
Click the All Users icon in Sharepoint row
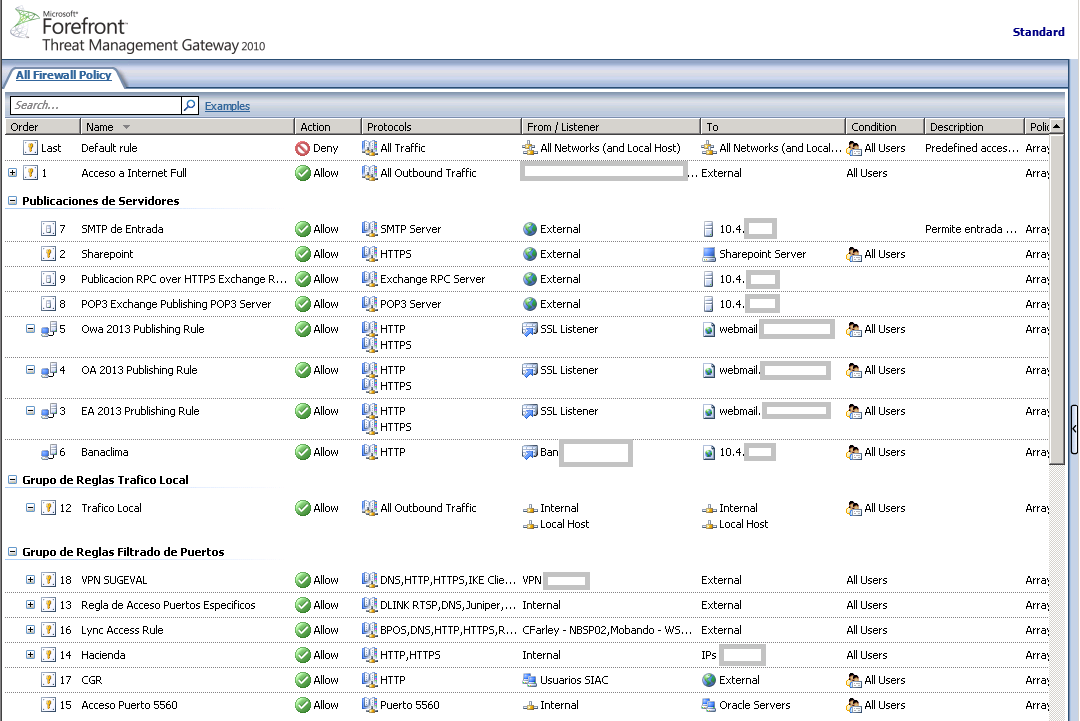click(x=854, y=254)
